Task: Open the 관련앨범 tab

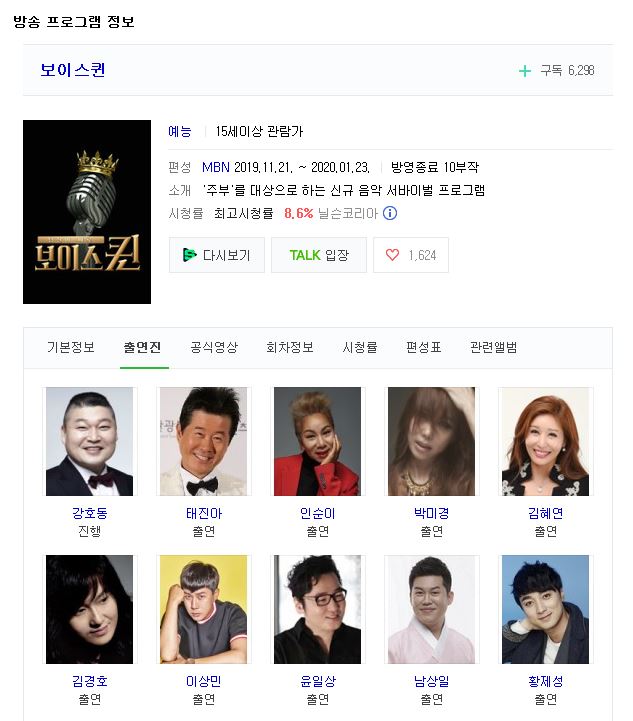Action: click(493, 347)
